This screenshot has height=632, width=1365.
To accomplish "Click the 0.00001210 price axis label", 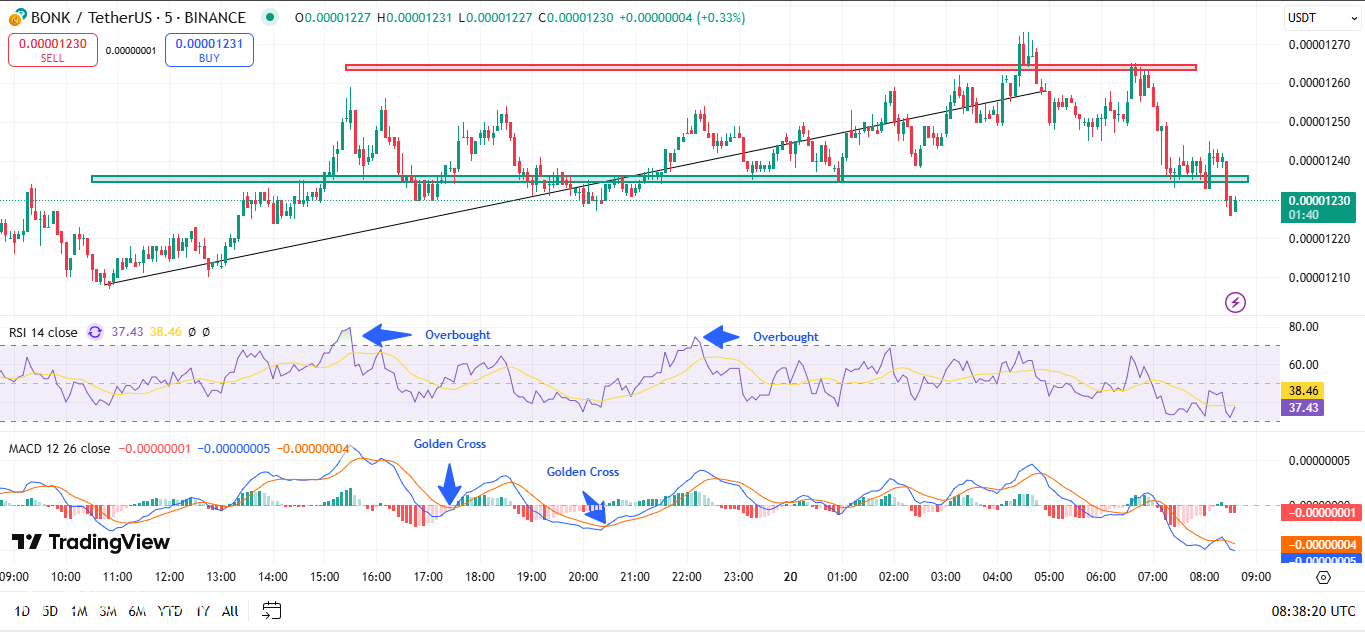I will [1320, 277].
